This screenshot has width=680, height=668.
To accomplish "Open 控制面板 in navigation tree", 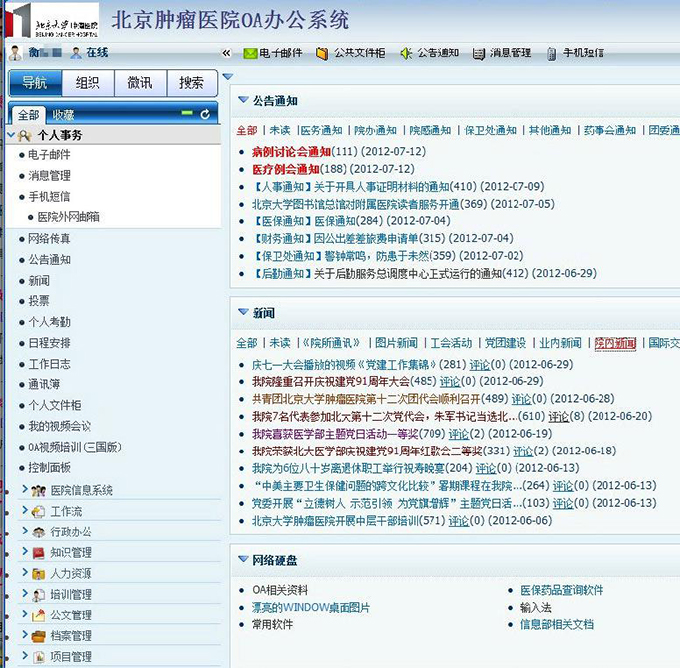I will point(49,468).
